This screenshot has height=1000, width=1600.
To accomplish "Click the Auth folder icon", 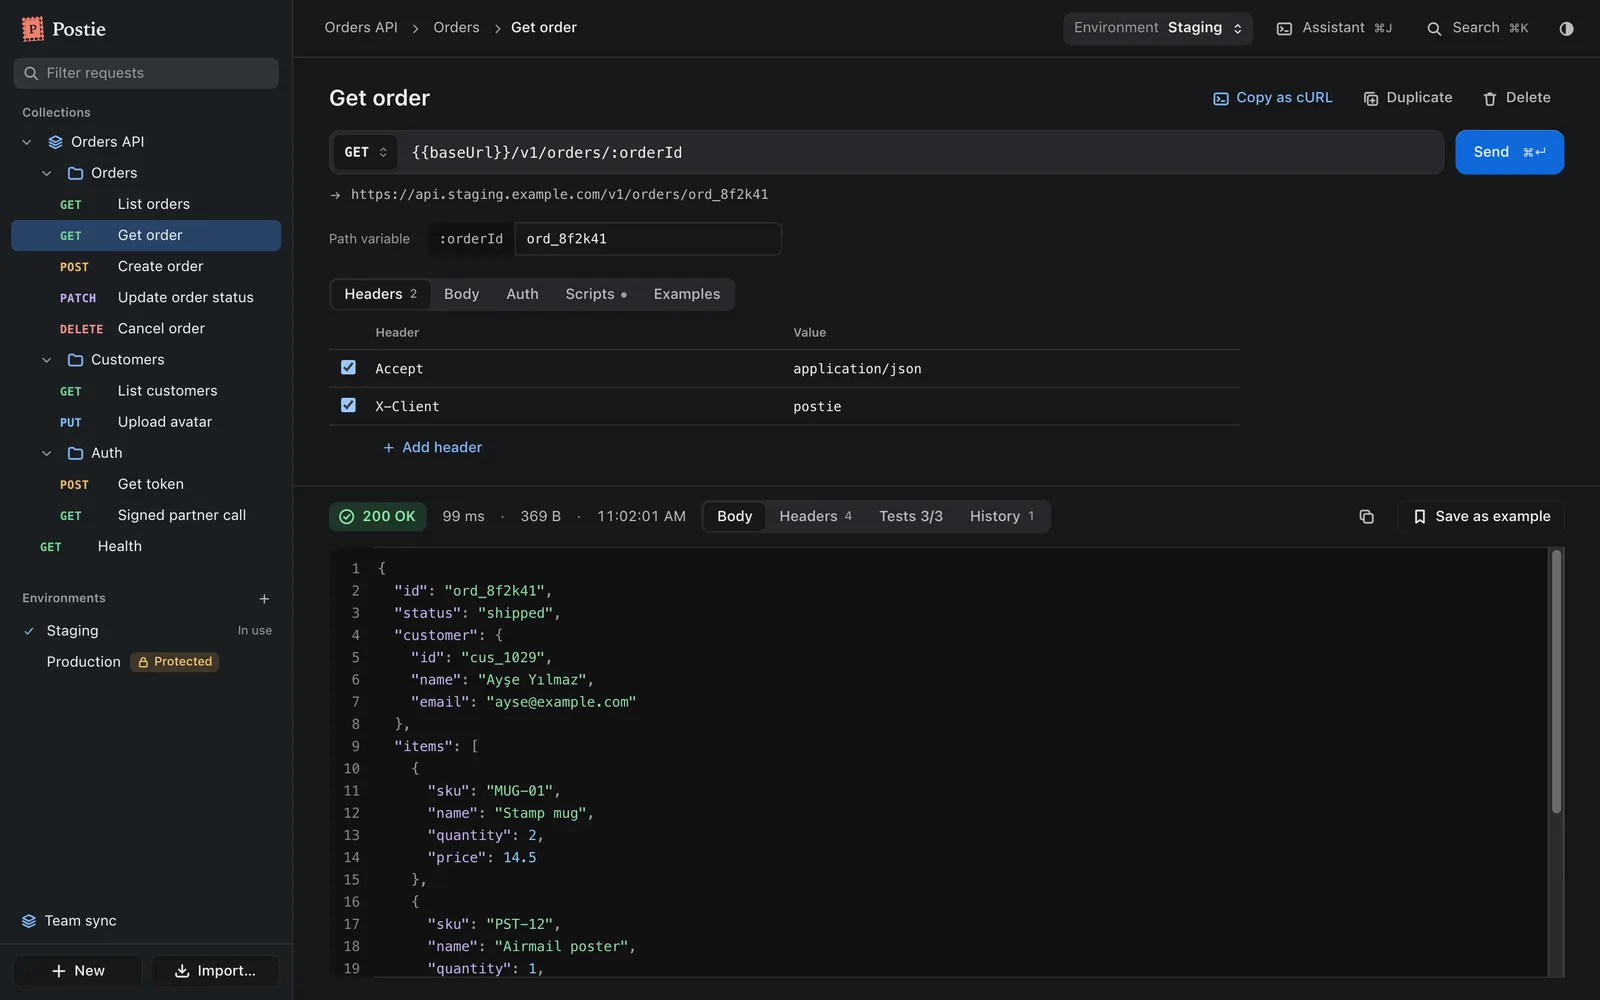I will pyautogui.click(x=75, y=453).
